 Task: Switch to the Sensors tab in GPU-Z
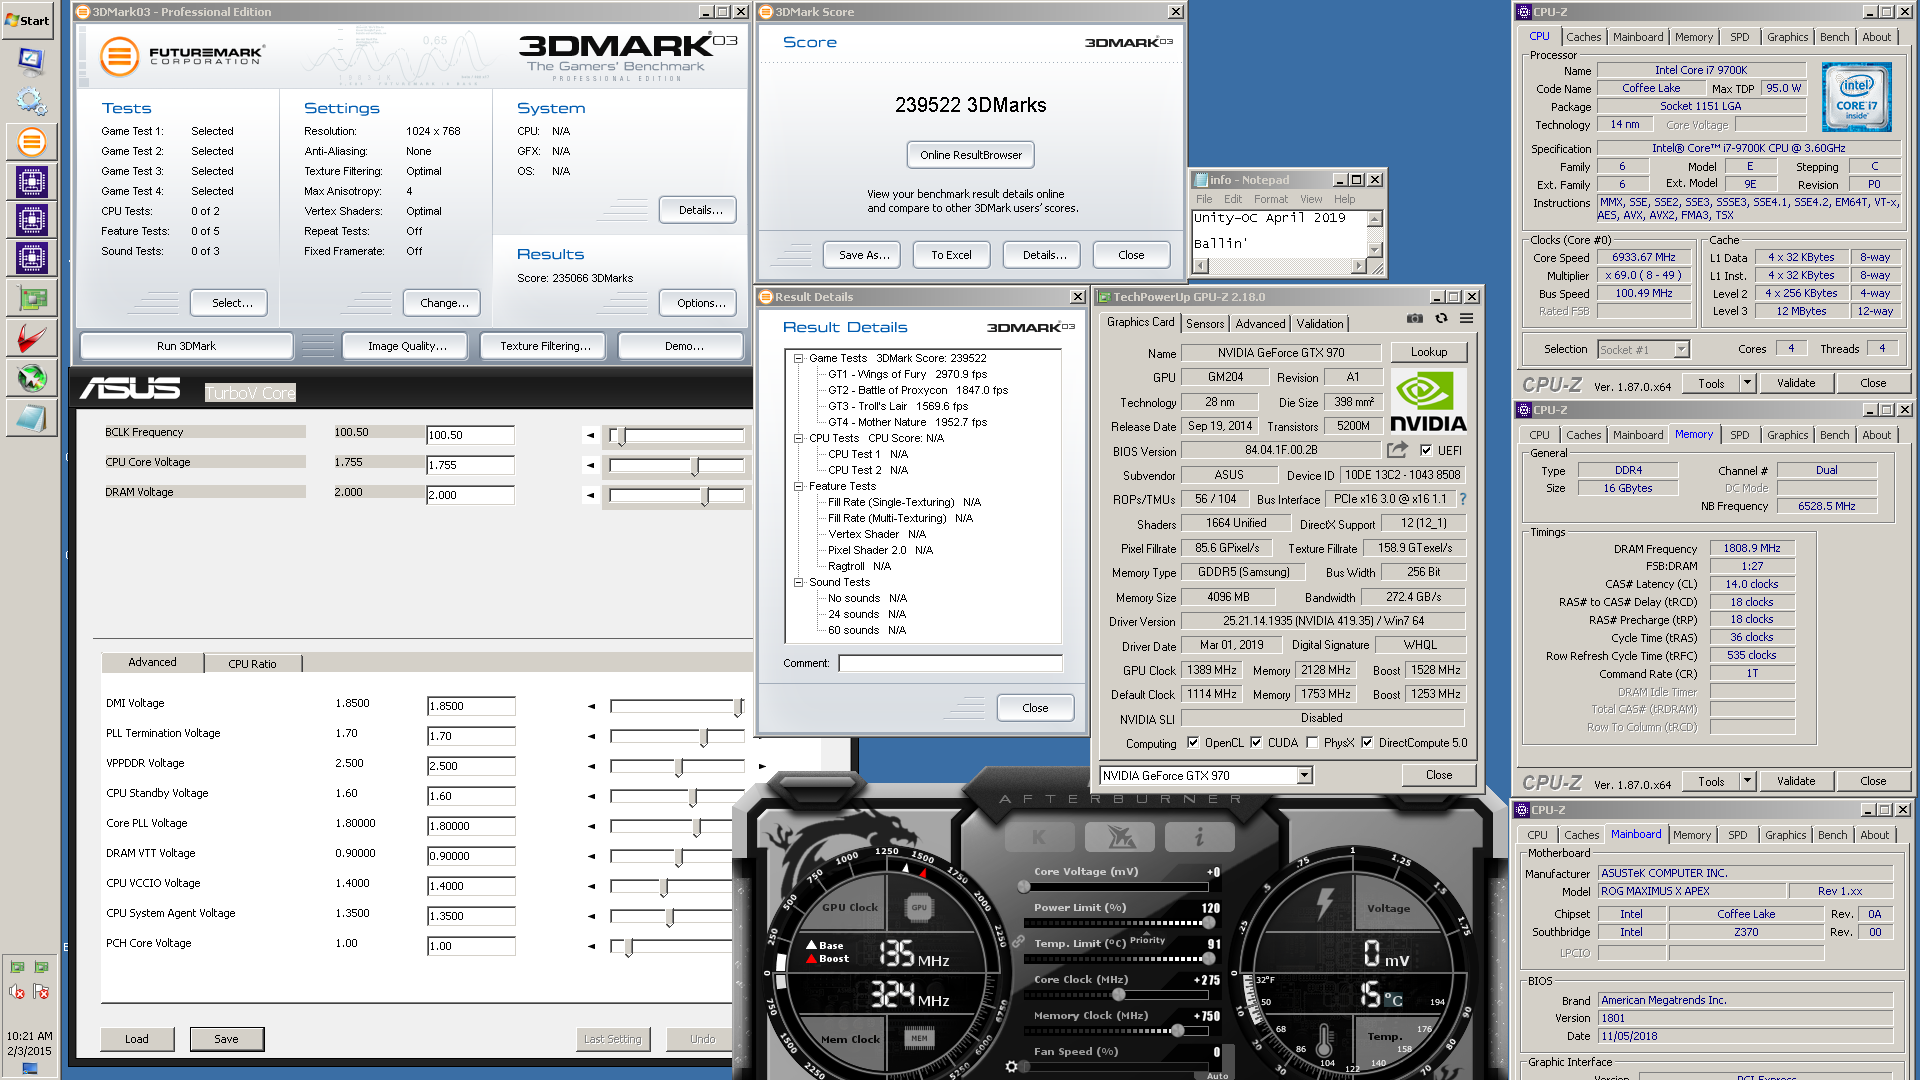click(x=1205, y=324)
